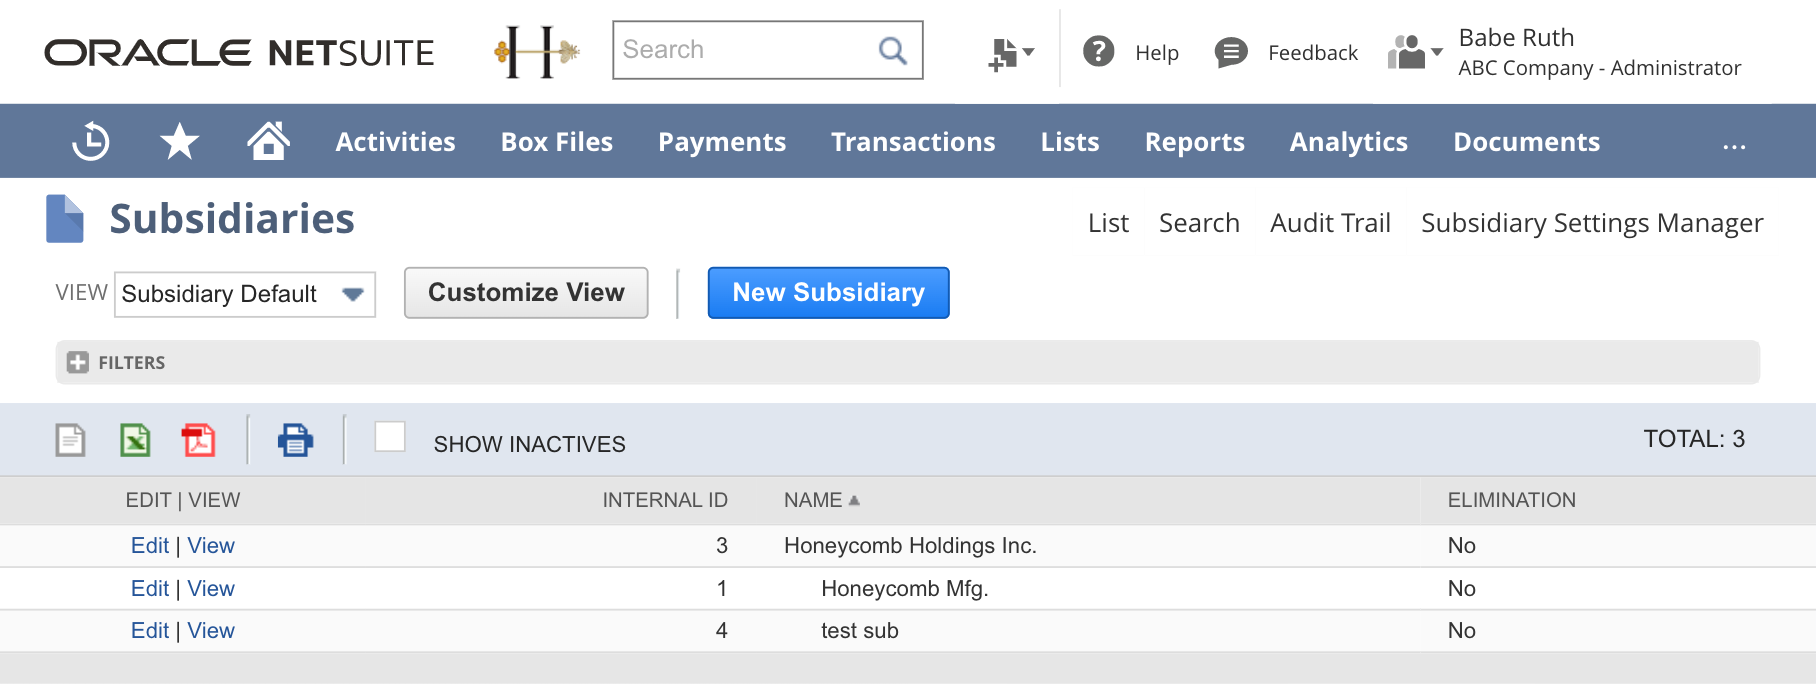Open the Subsidiary Default view dropdown
Screen dimensions: 1816x684
pyautogui.click(x=245, y=294)
